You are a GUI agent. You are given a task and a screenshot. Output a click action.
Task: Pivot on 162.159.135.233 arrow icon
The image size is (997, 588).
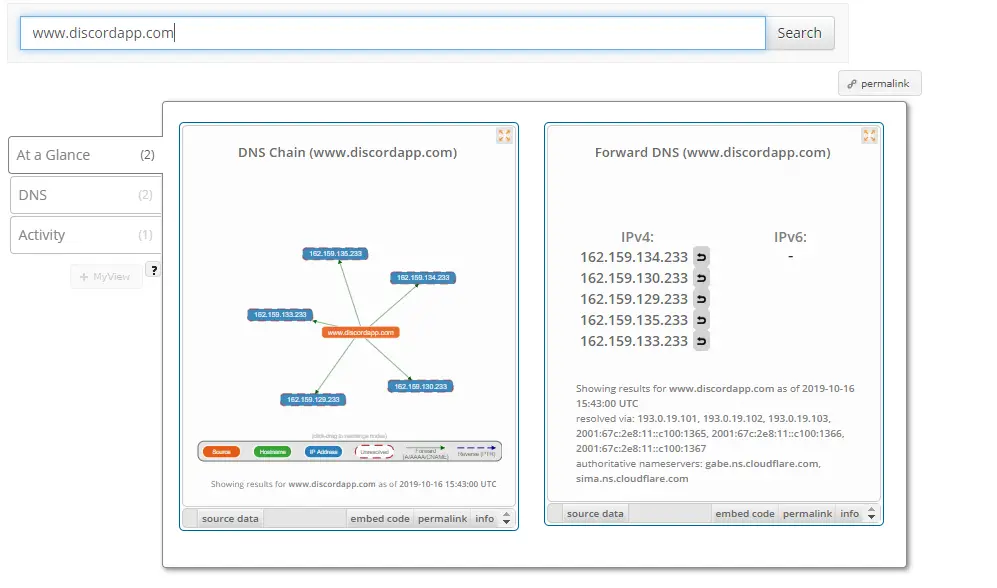pyautogui.click(x=701, y=320)
